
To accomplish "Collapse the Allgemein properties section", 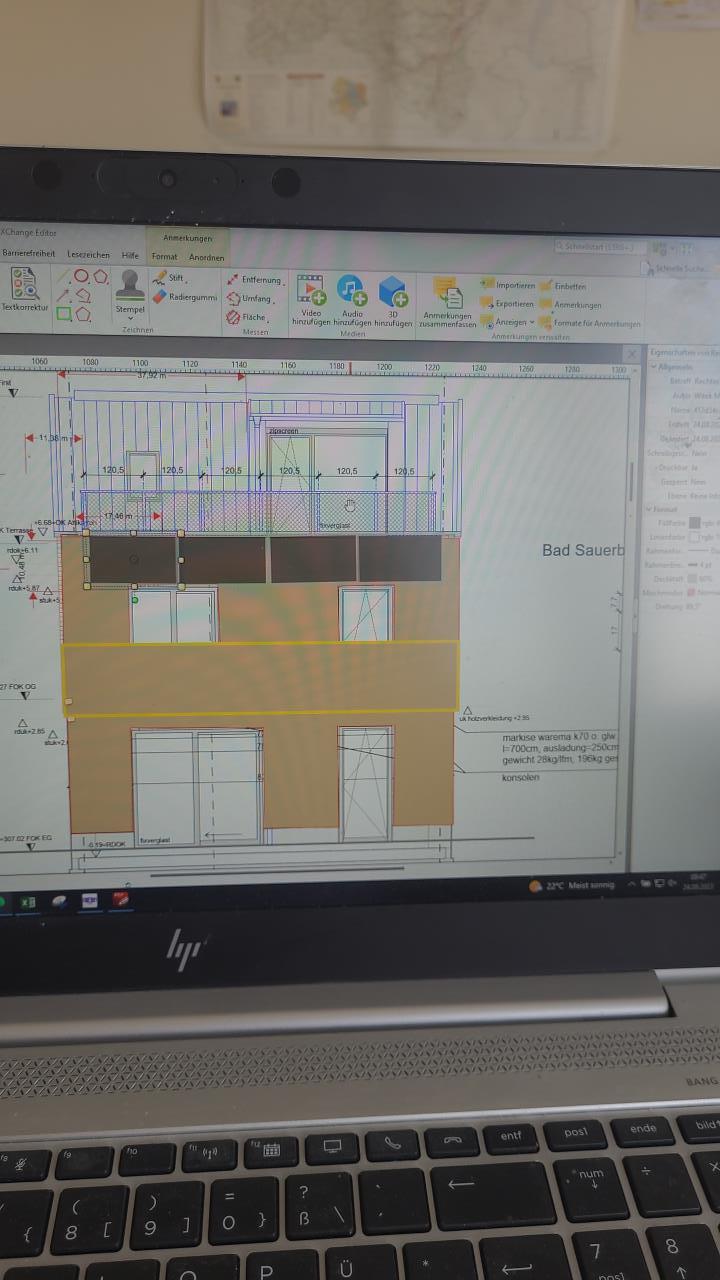I will [x=654, y=367].
